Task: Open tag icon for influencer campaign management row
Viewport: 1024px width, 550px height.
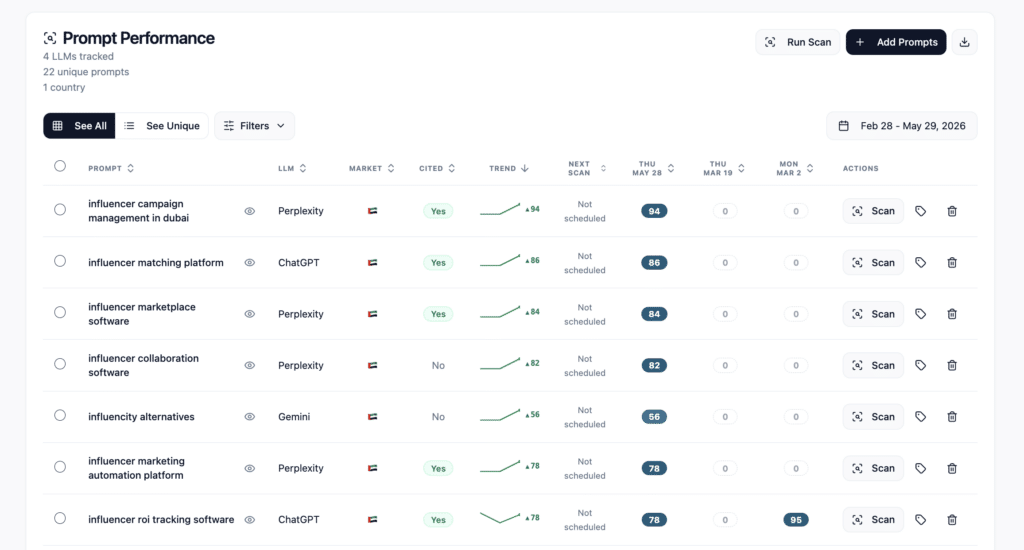Action: tap(920, 211)
